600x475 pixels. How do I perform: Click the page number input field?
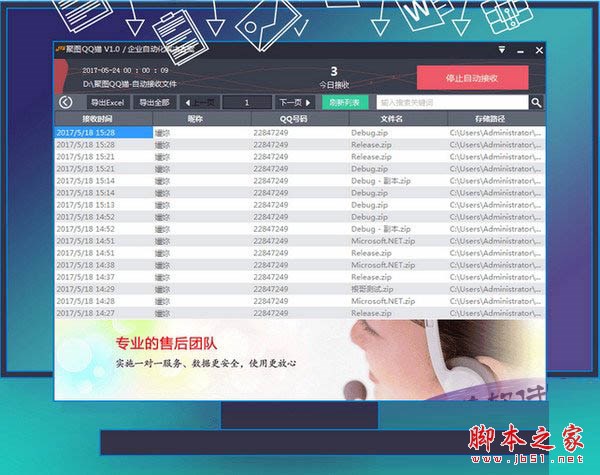click(246, 102)
